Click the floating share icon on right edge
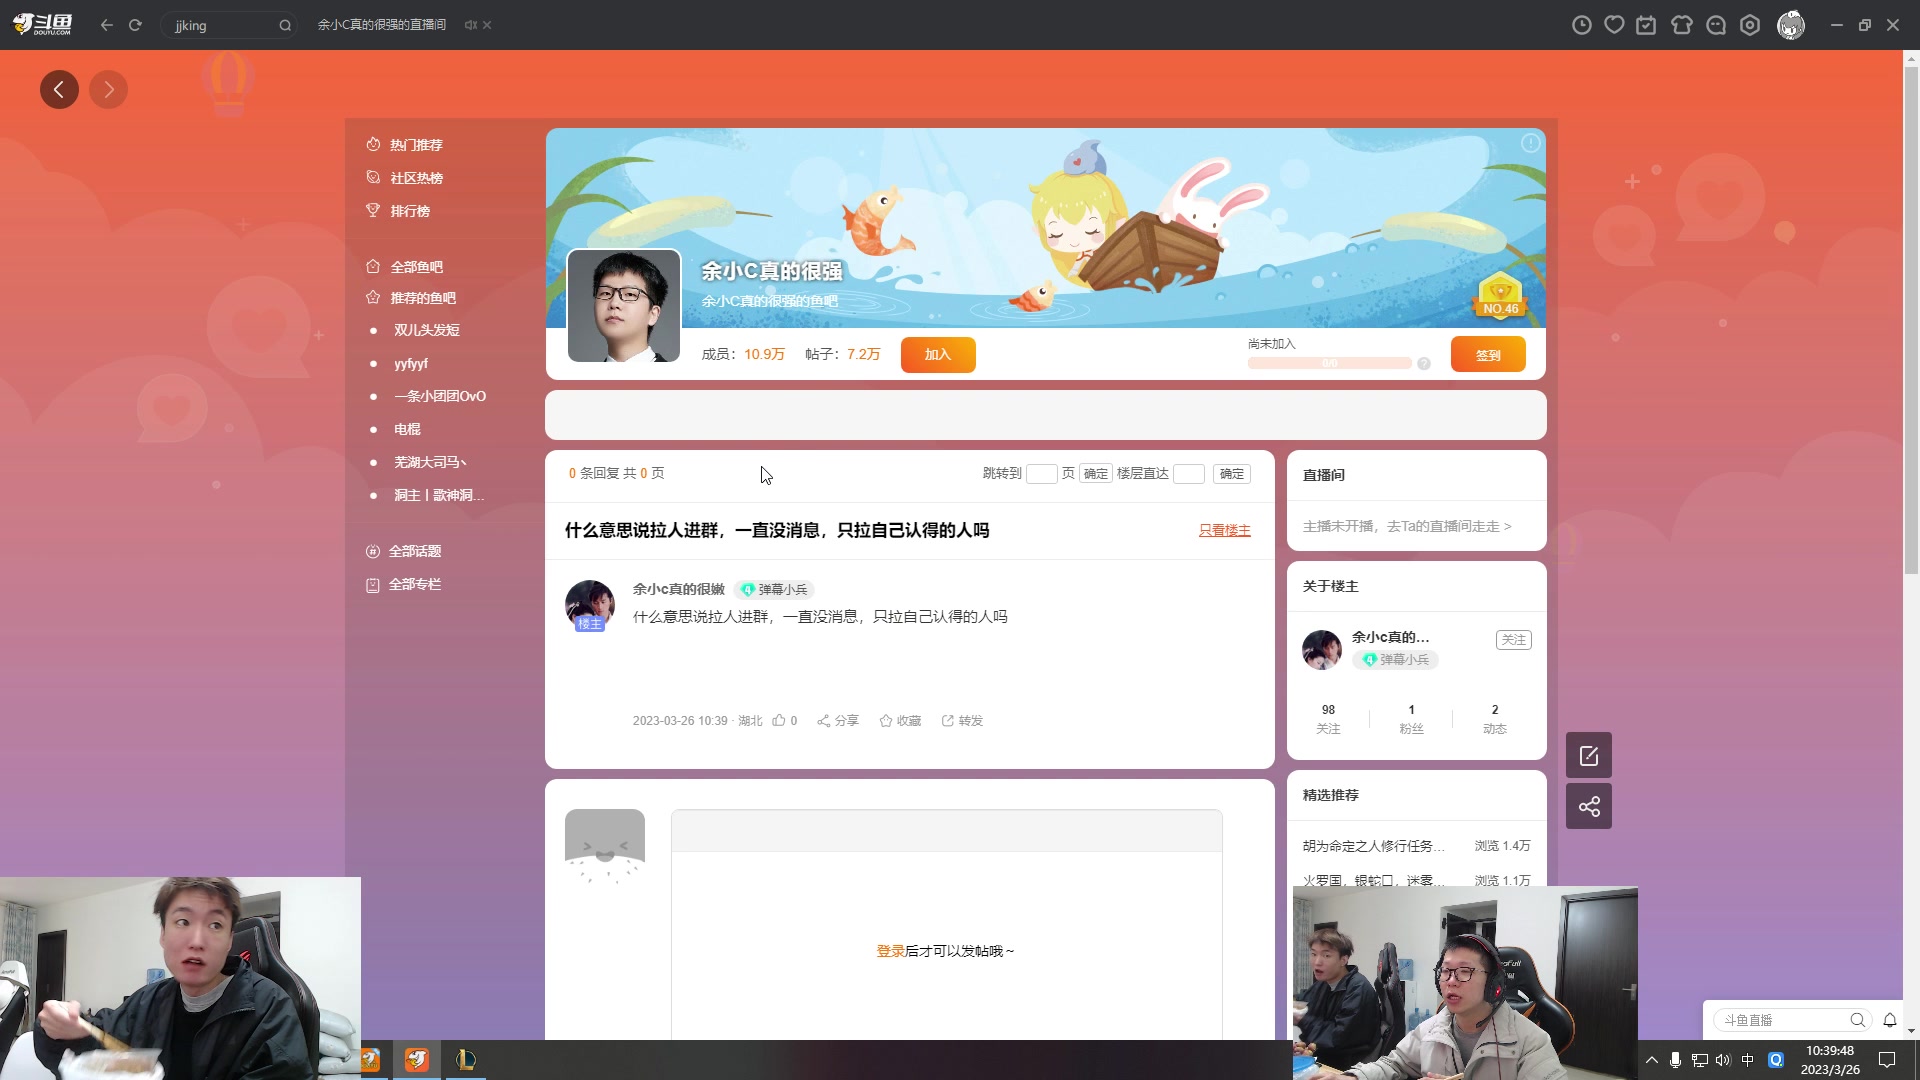The width and height of the screenshot is (1920, 1080). click(x=1589, y=805)
